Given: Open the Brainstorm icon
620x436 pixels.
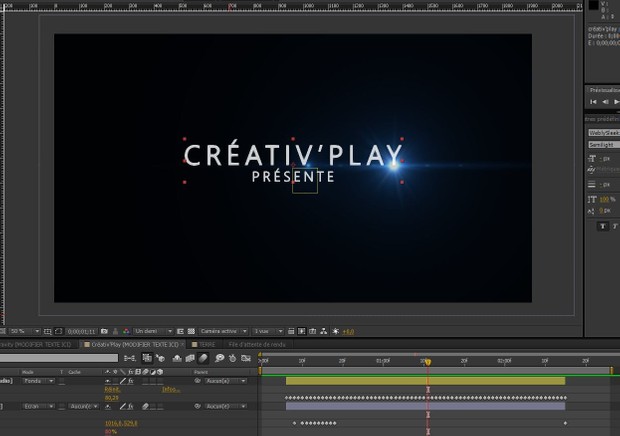Looking at the screenshot, I should click(219, 358).
